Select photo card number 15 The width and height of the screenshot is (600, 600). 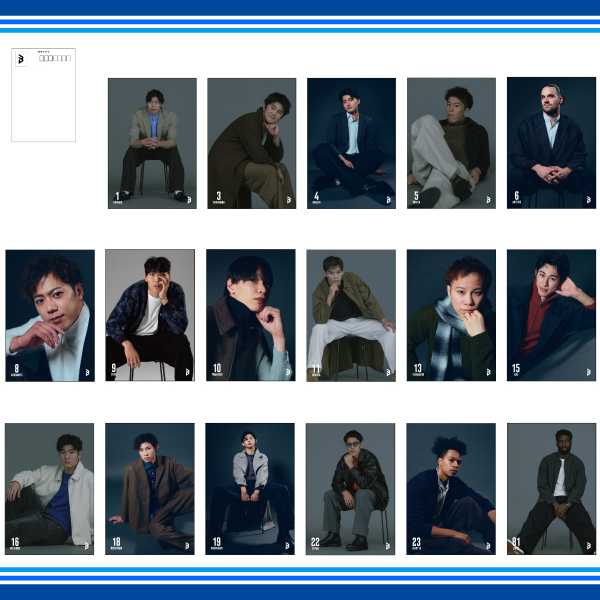pyautogui.click(x=551, y=315)
